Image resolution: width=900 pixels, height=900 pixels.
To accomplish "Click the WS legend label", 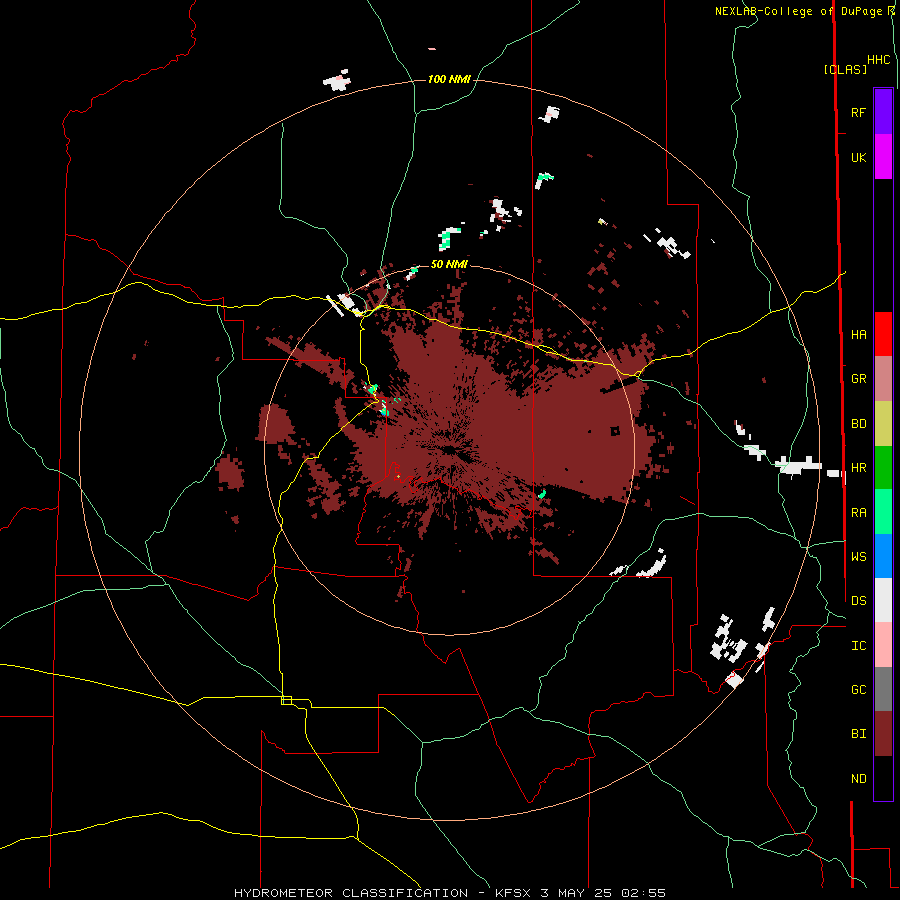I will (858, 557).
